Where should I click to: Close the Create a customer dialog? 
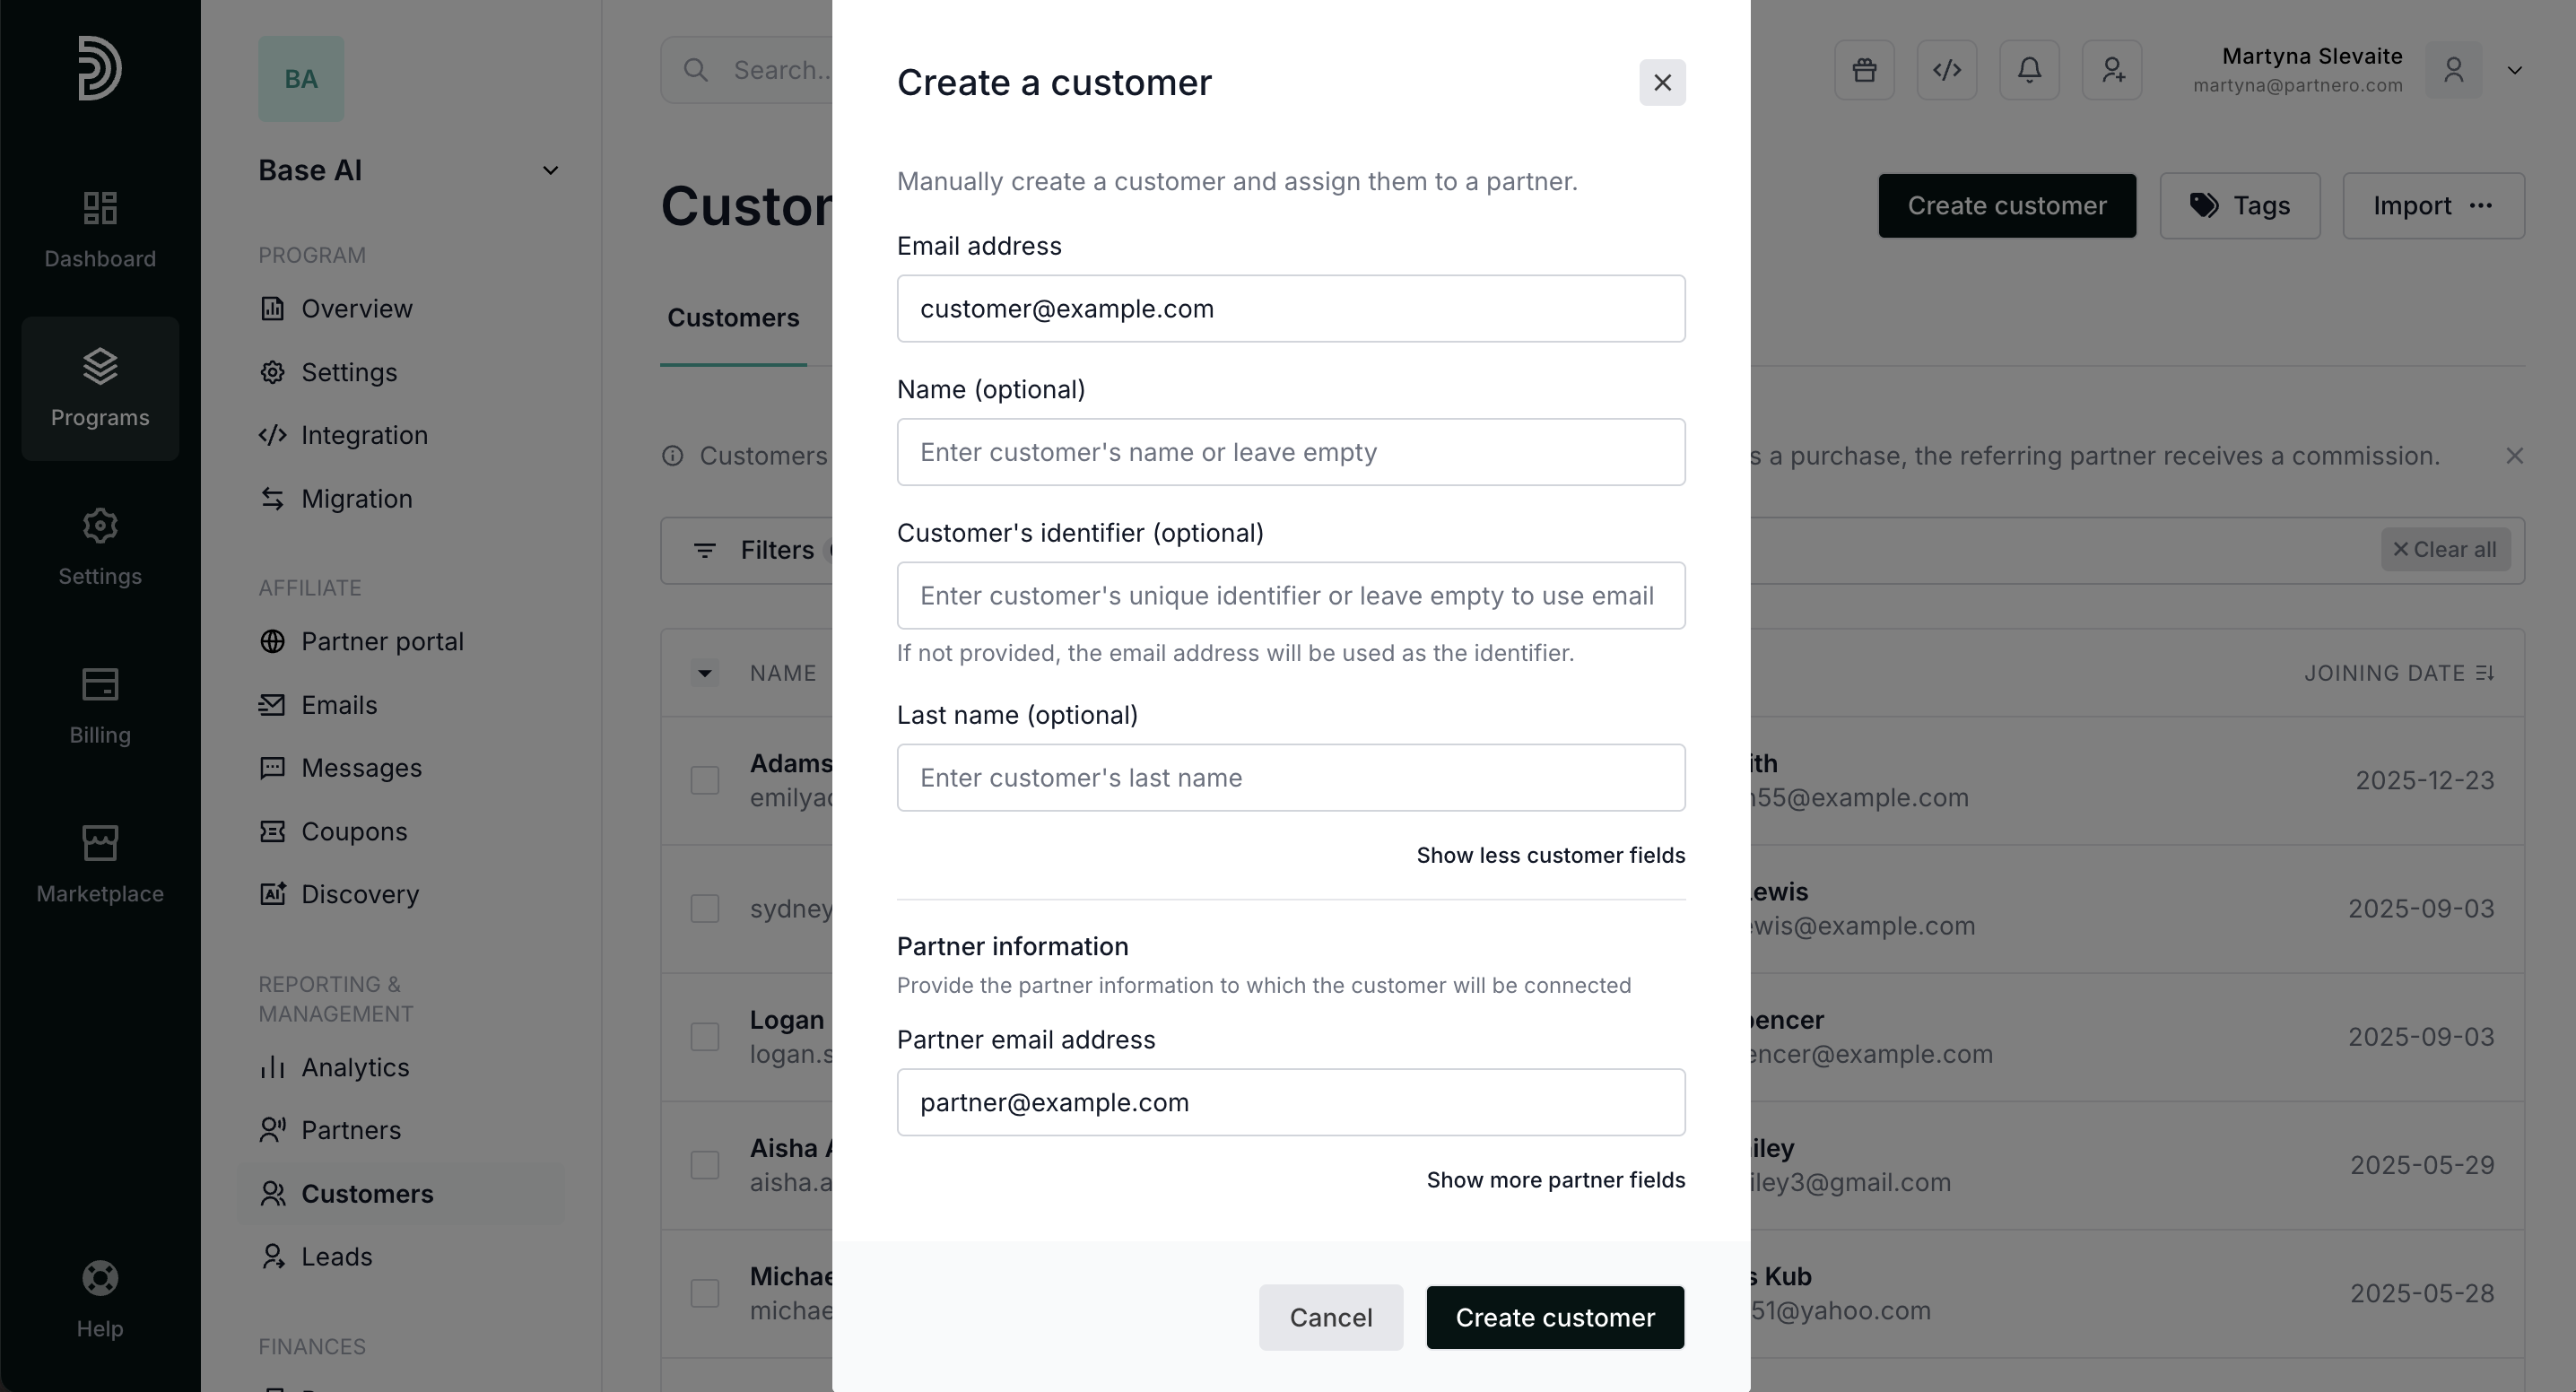pyautogui.click(x=1662, y=82)
